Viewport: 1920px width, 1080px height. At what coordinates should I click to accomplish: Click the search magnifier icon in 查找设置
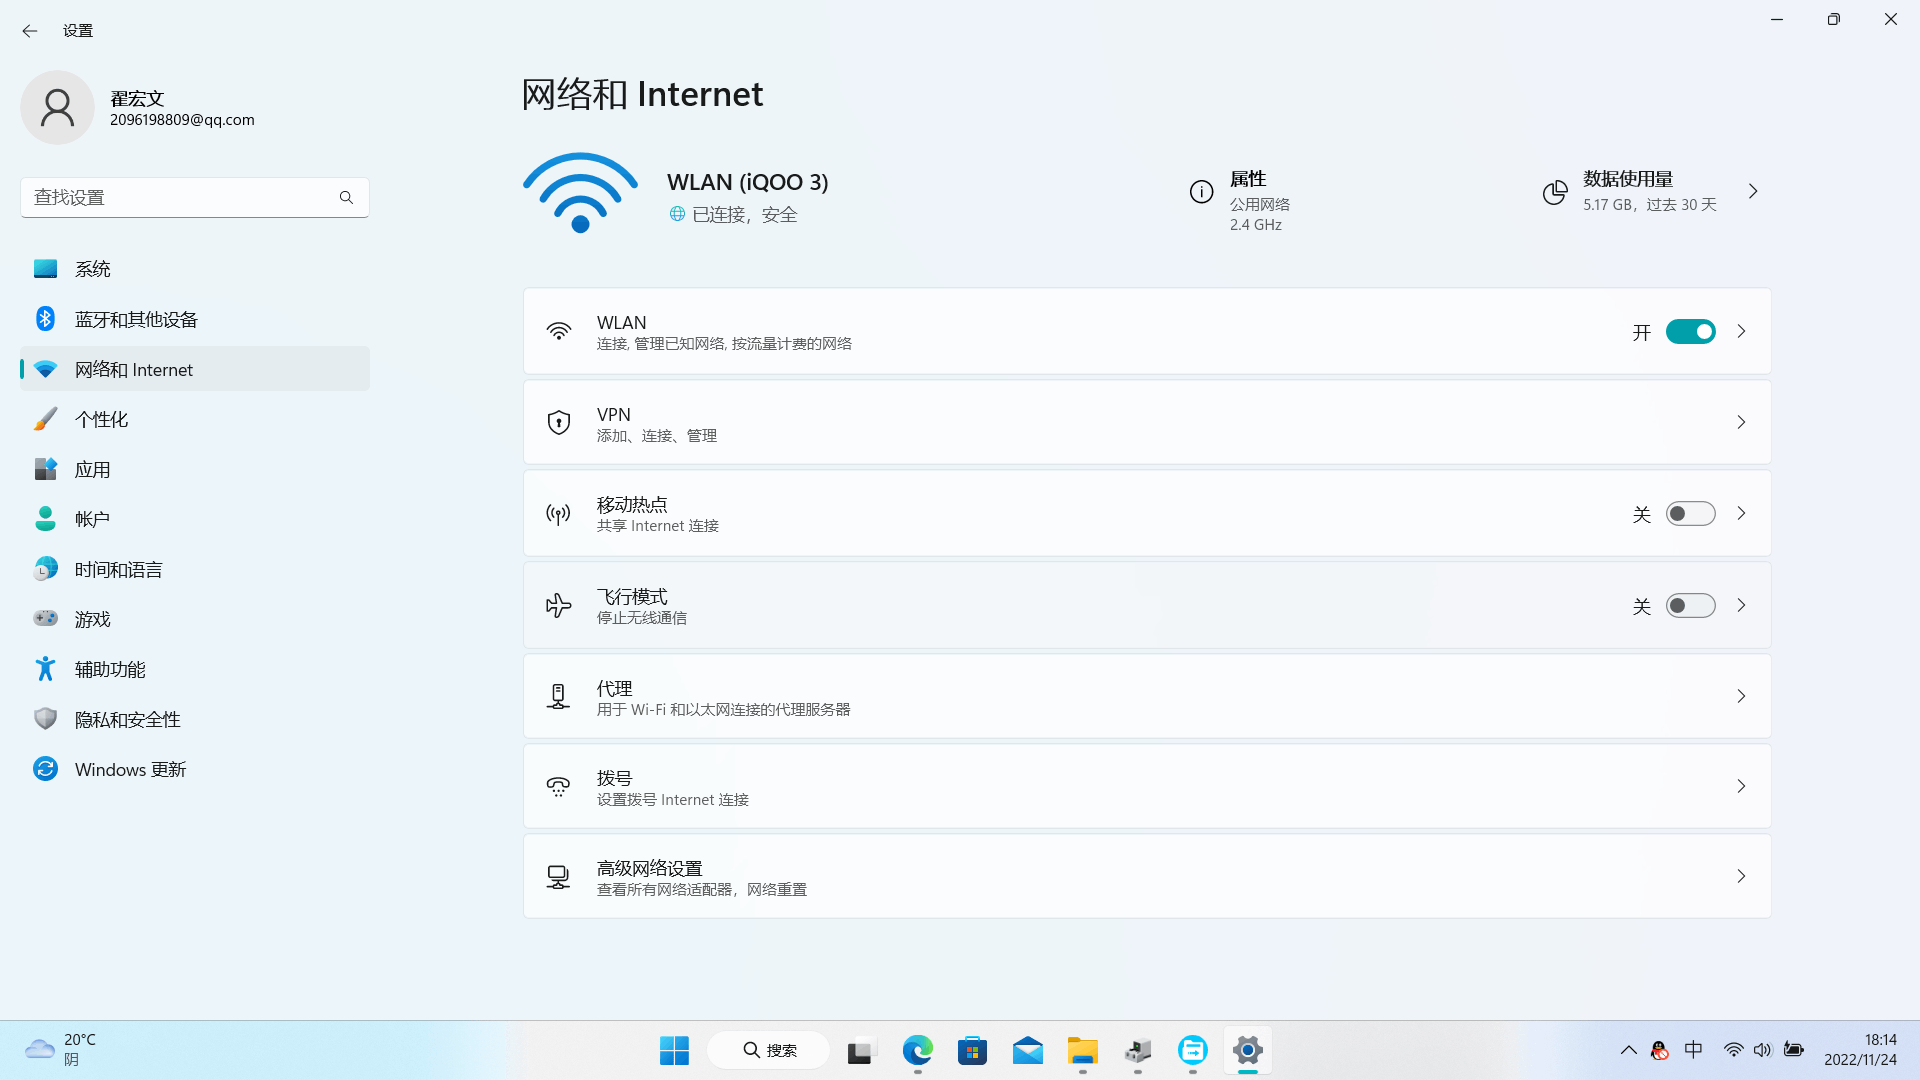click(346, 197)
